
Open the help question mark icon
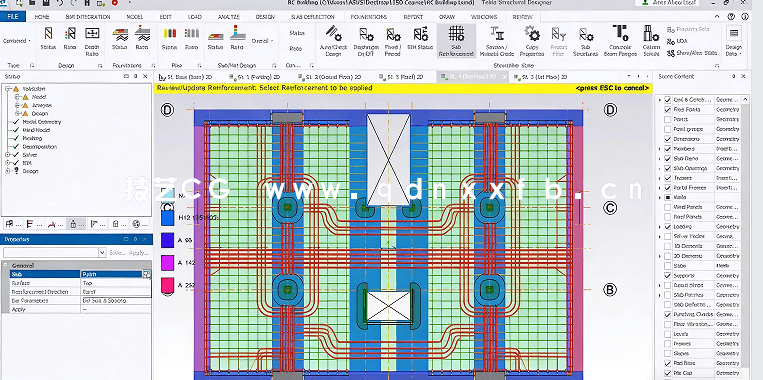(731, 17)
